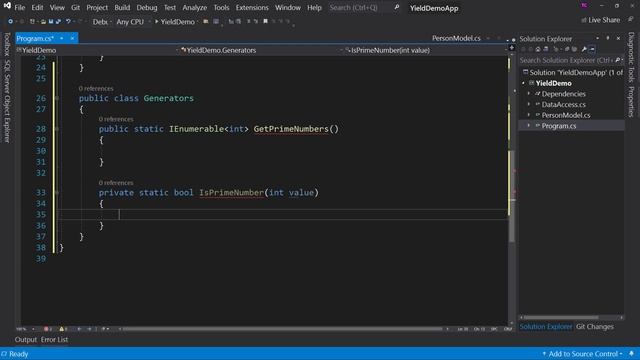640x360 pixels.
Task: Open the Debug menu
Action: pos(147,8)
